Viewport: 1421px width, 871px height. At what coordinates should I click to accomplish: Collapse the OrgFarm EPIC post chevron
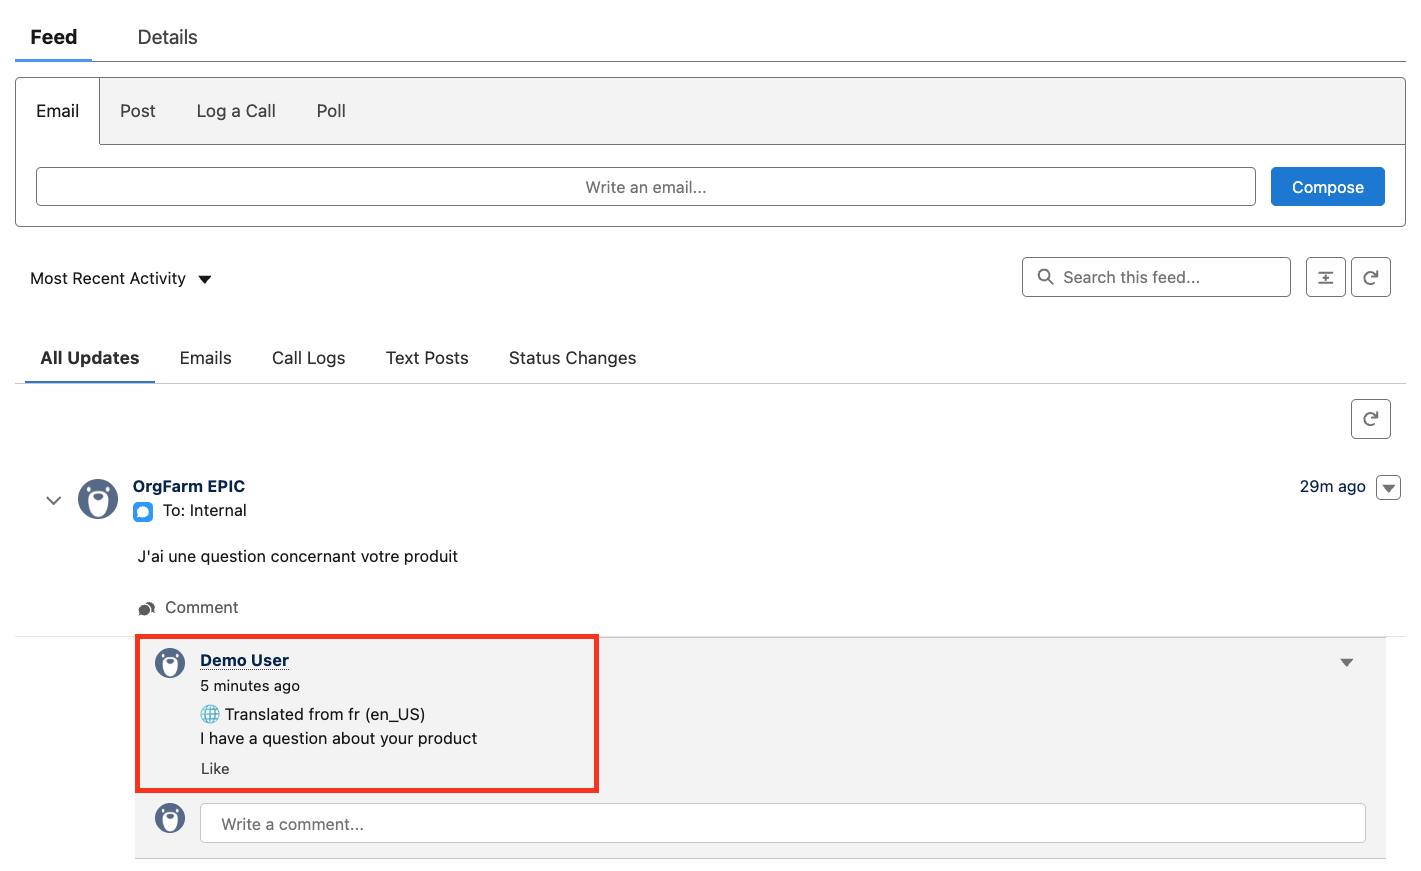pos(54,500)
